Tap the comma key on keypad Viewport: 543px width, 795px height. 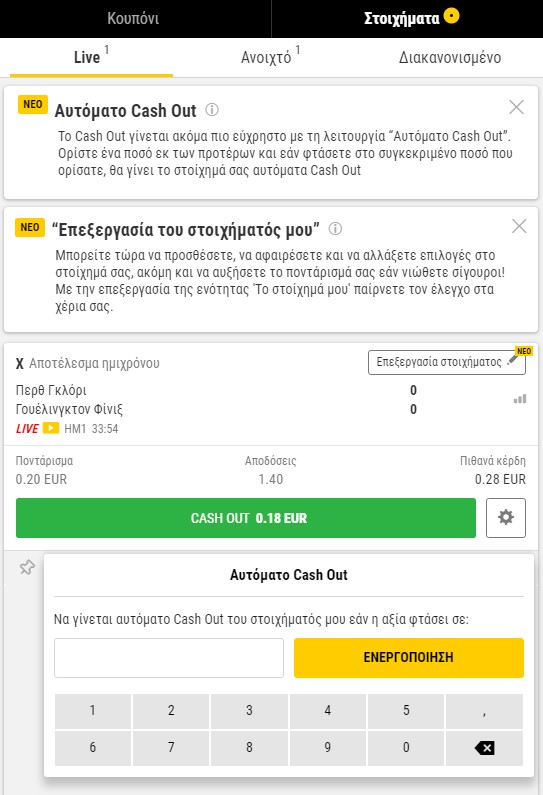point(484,710)
